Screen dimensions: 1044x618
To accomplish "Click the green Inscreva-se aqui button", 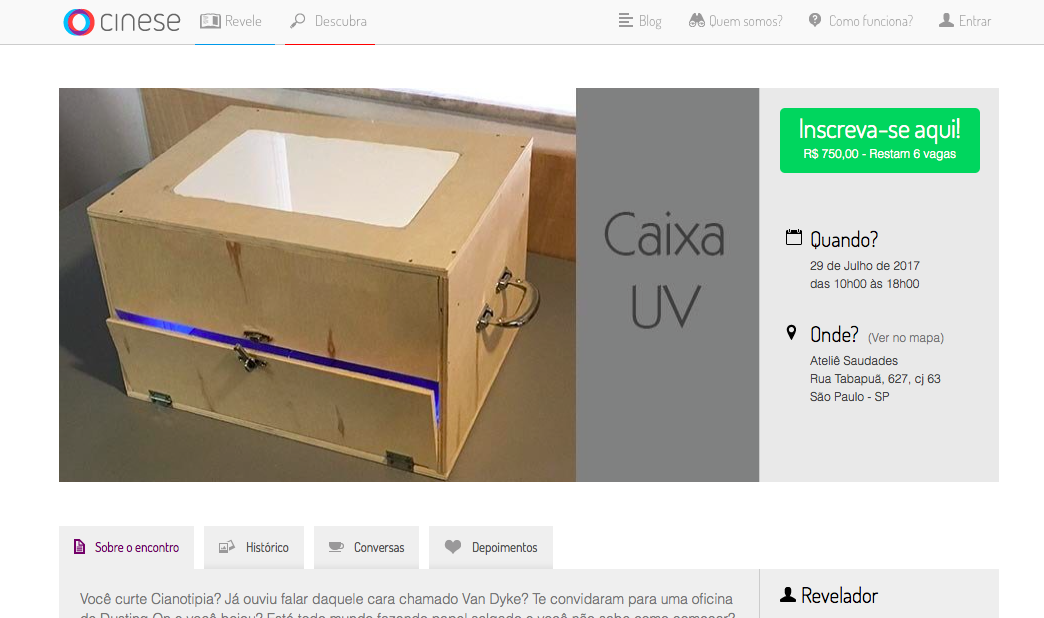I will 880,141.
